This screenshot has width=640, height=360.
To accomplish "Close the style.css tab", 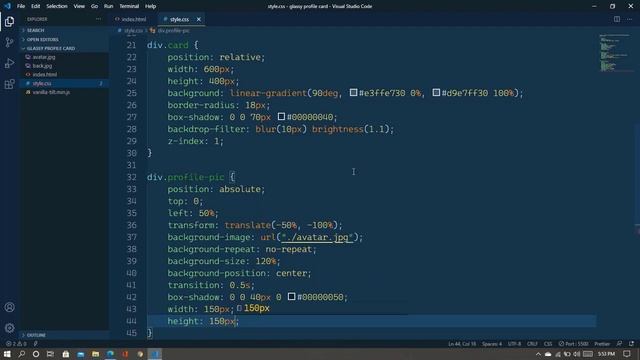I will point(199,19).
